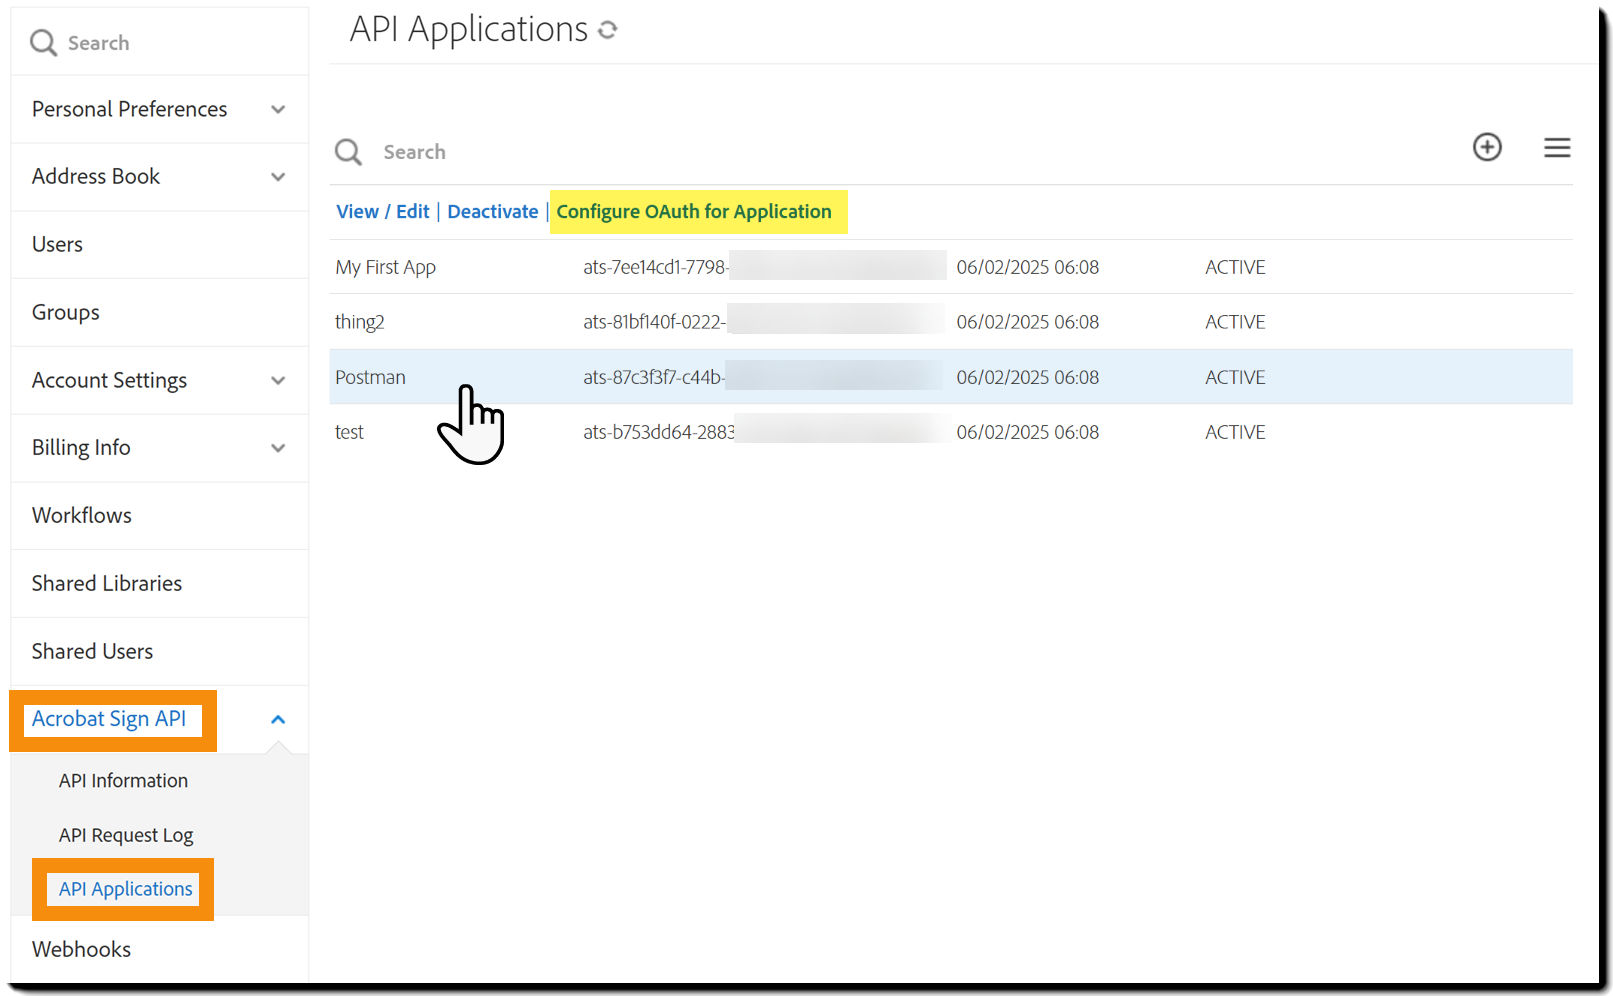Screen dimensions: 1613x996
Task: Select the Postman application row
Action: pyautogui.click(x=370, y=377)
